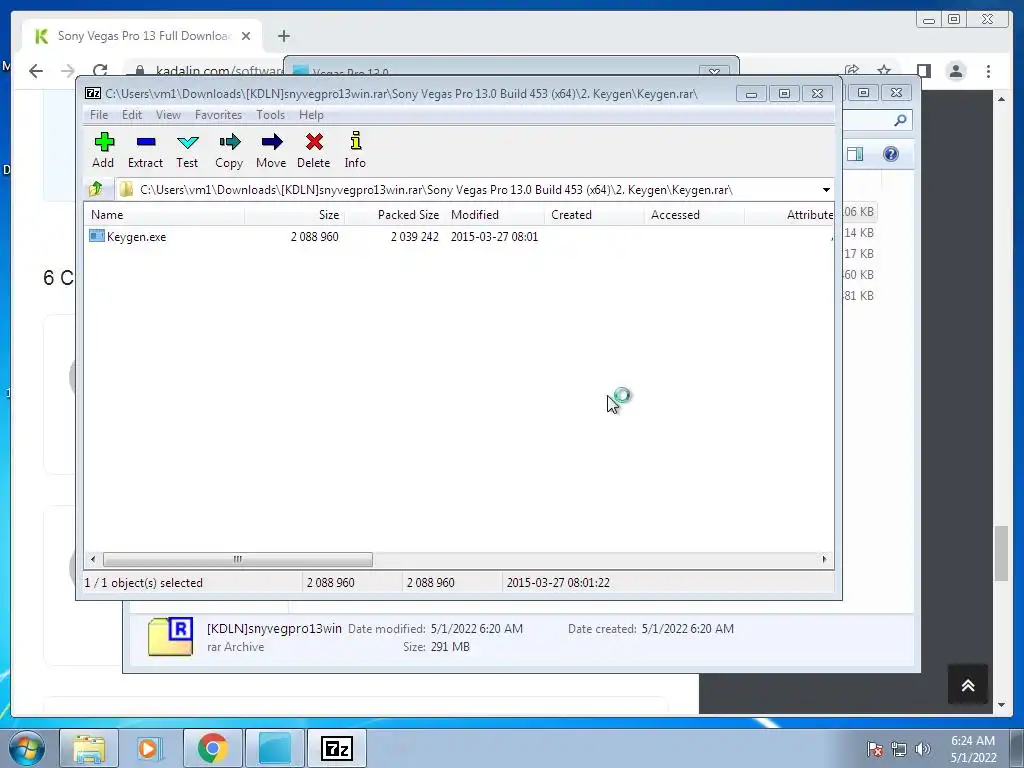This screenshot has height=768, width=1024.
Task: Open the Favorites menu
Action: (218, 115)
